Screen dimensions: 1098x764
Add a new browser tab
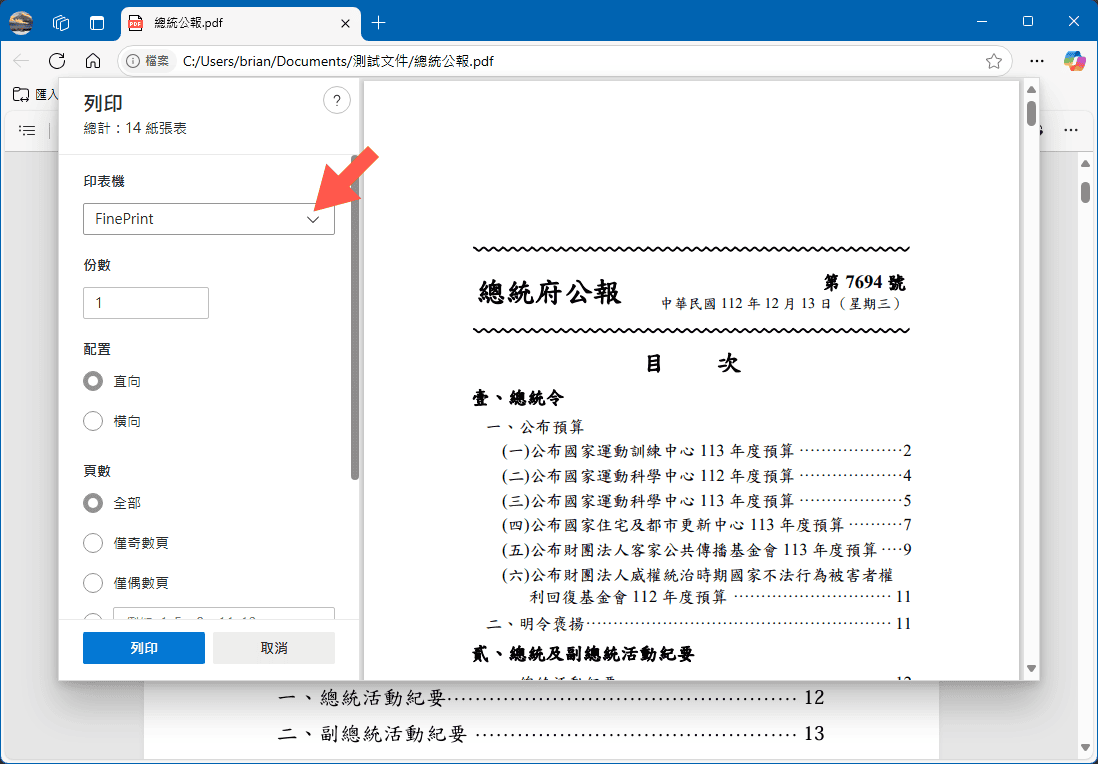[x=378, y=22]
